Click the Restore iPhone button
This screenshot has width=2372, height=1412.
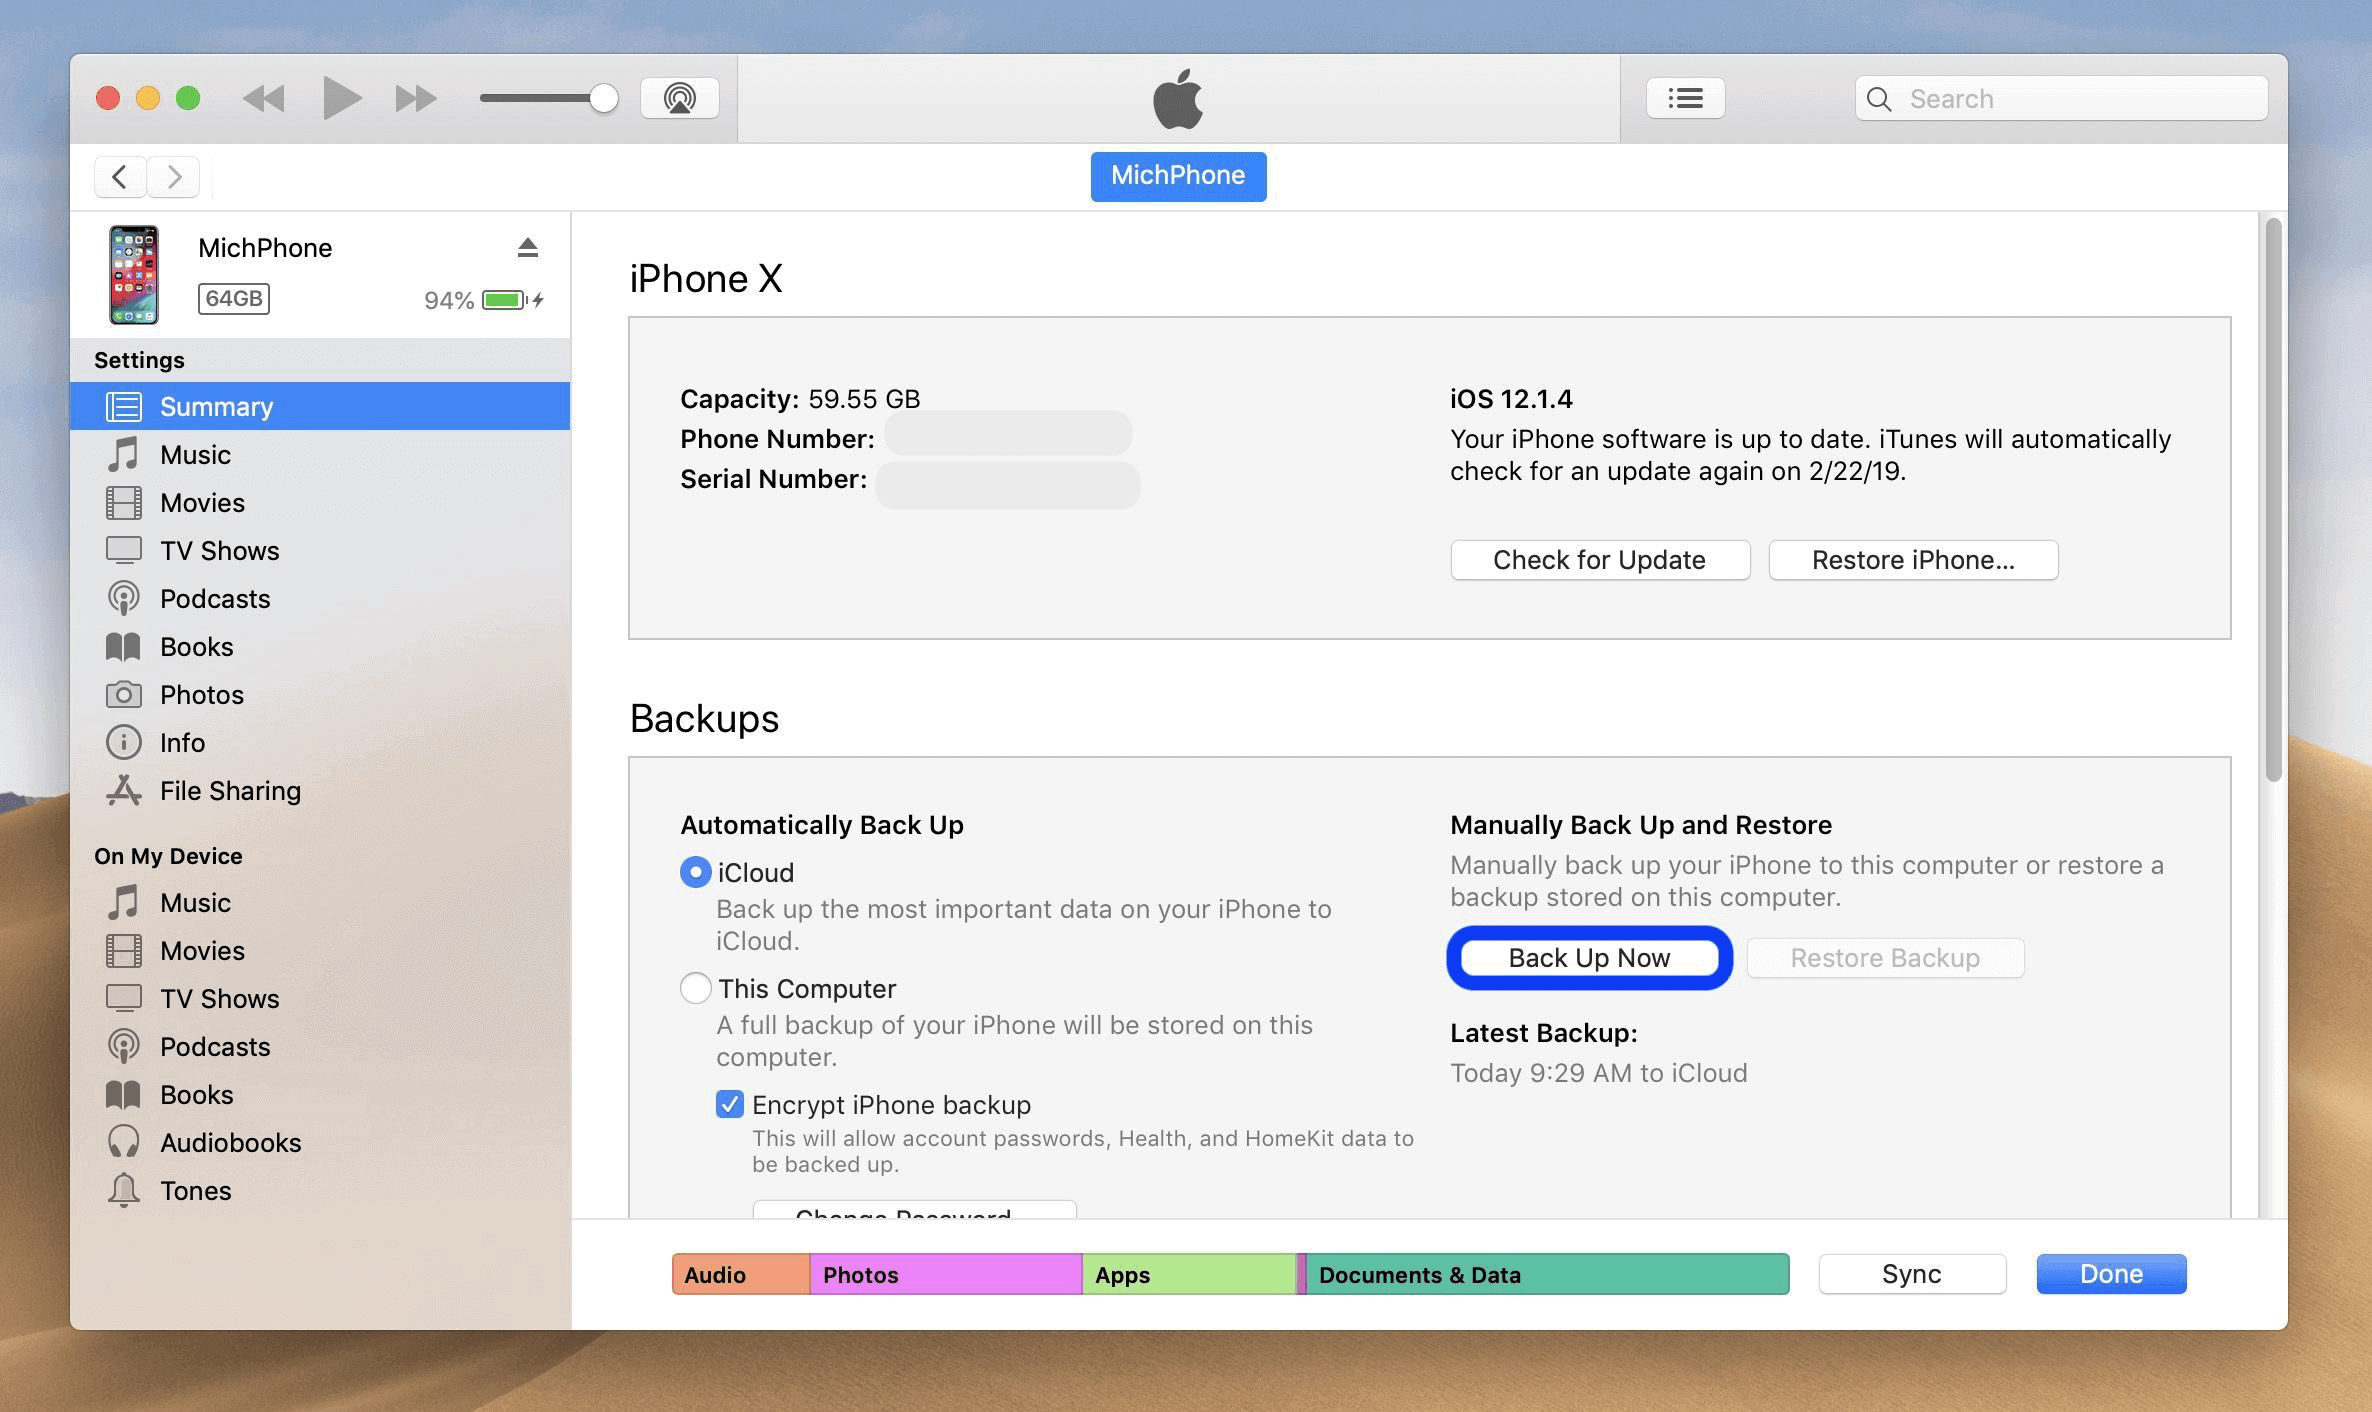1913,558
